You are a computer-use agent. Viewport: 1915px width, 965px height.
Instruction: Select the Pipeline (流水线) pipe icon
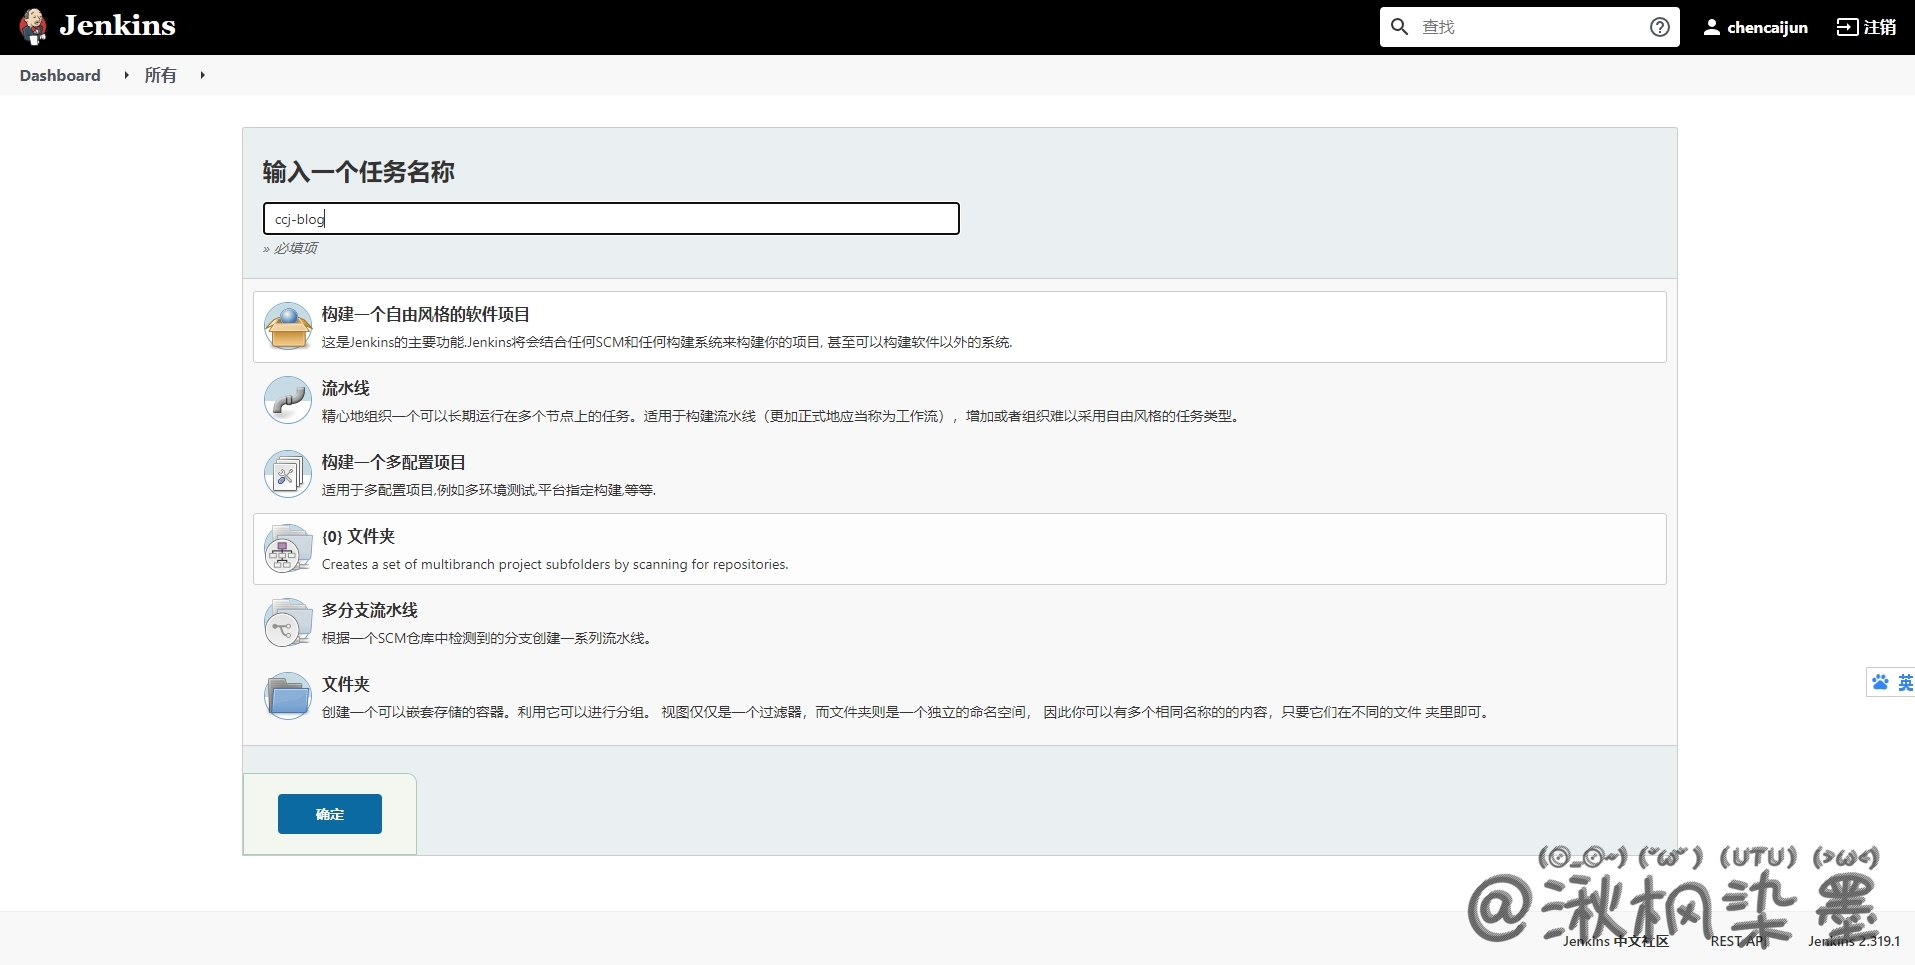click(288, 401)
